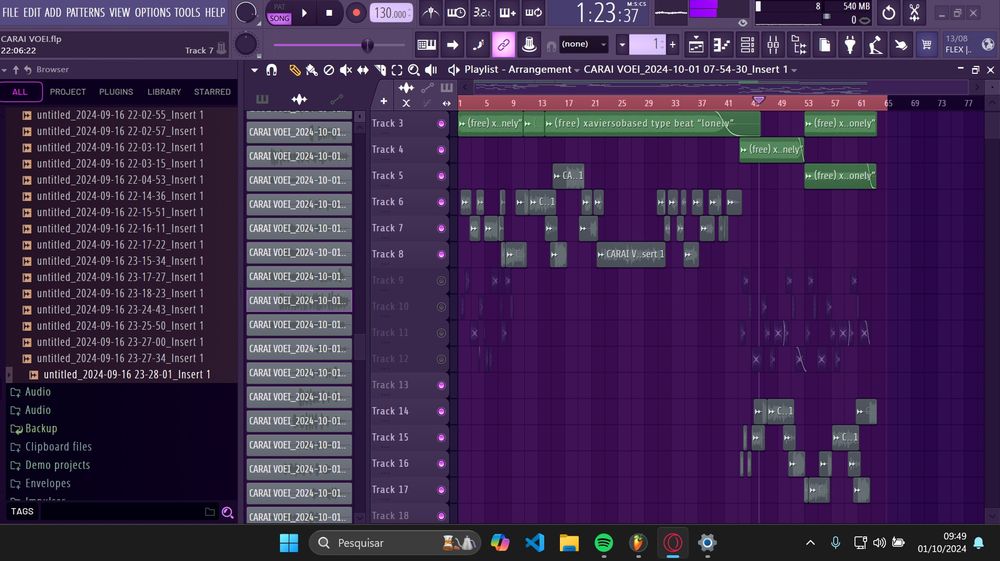The image size is (1000, 561).
Task: Select the Mute tool in playlist
Action: tap(346, 70)
